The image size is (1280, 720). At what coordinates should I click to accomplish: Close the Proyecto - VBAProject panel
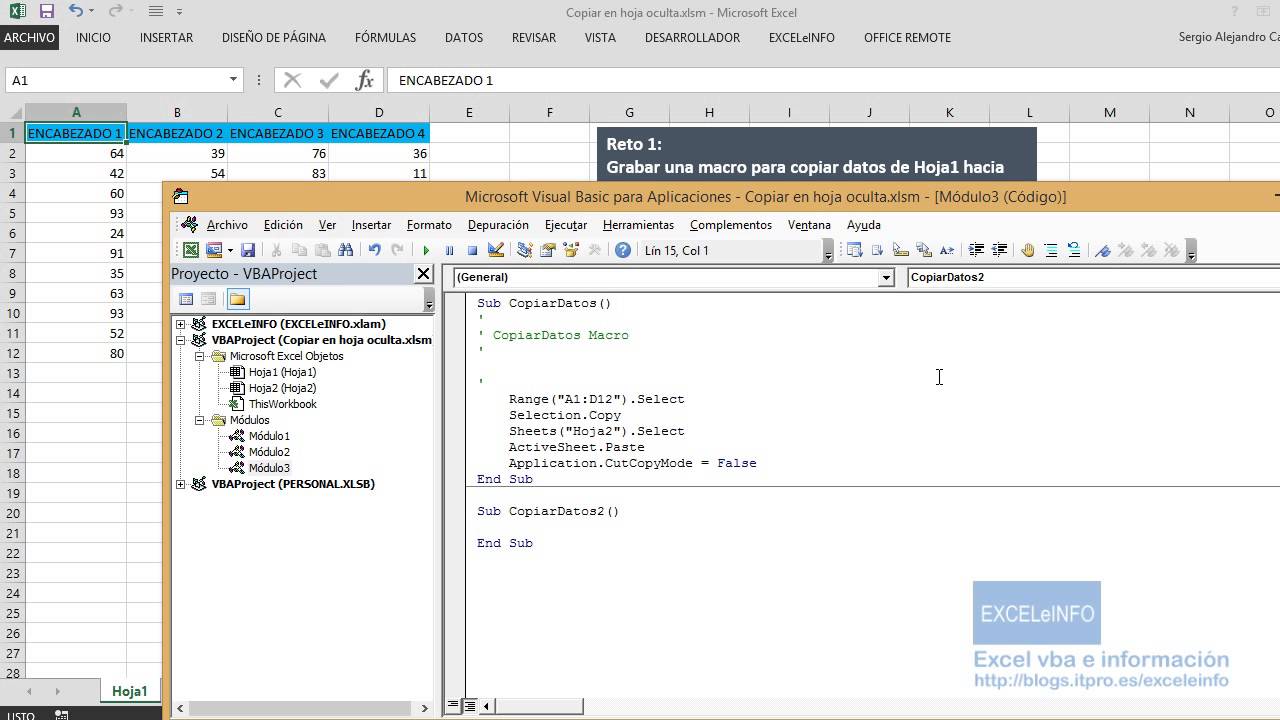pyautogui.click(x=423, y=274)
